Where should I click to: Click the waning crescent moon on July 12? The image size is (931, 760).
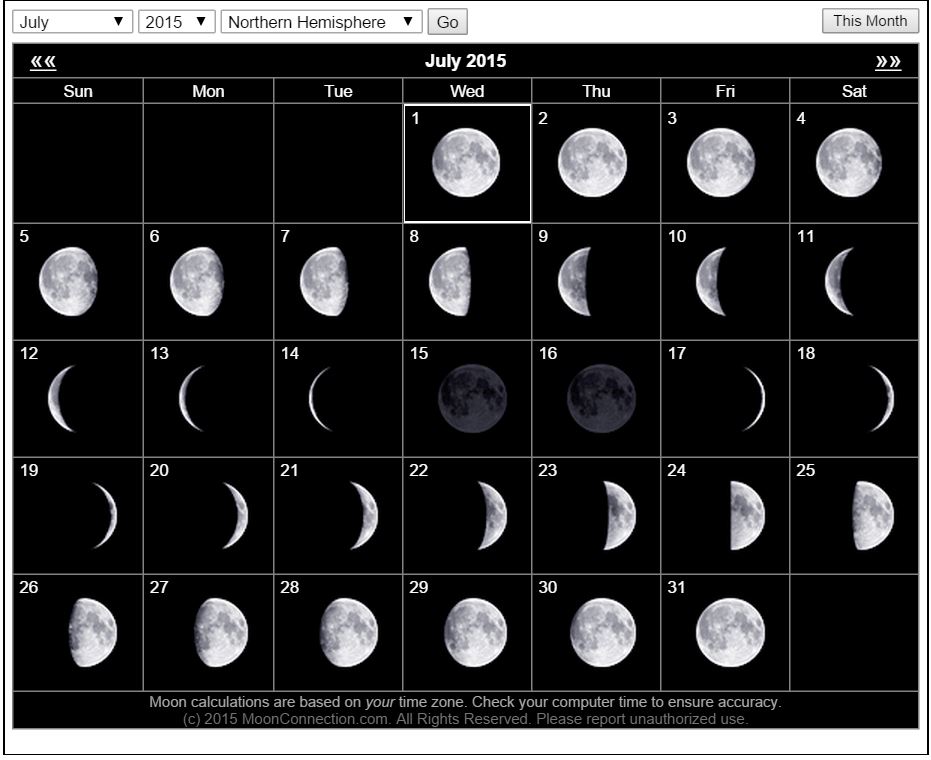point(62,398)
